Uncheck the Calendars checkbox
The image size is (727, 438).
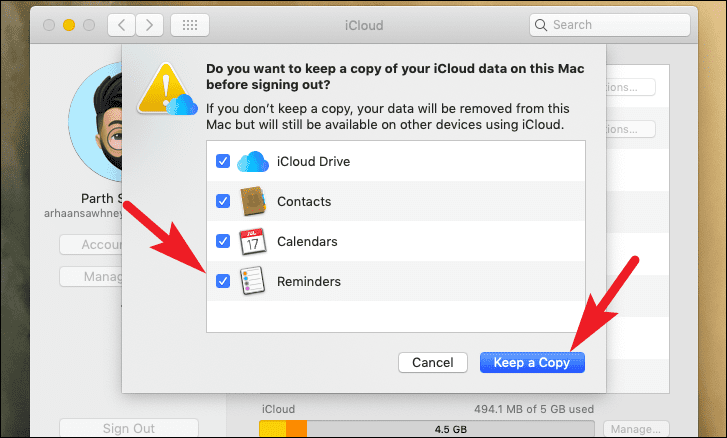223,241
